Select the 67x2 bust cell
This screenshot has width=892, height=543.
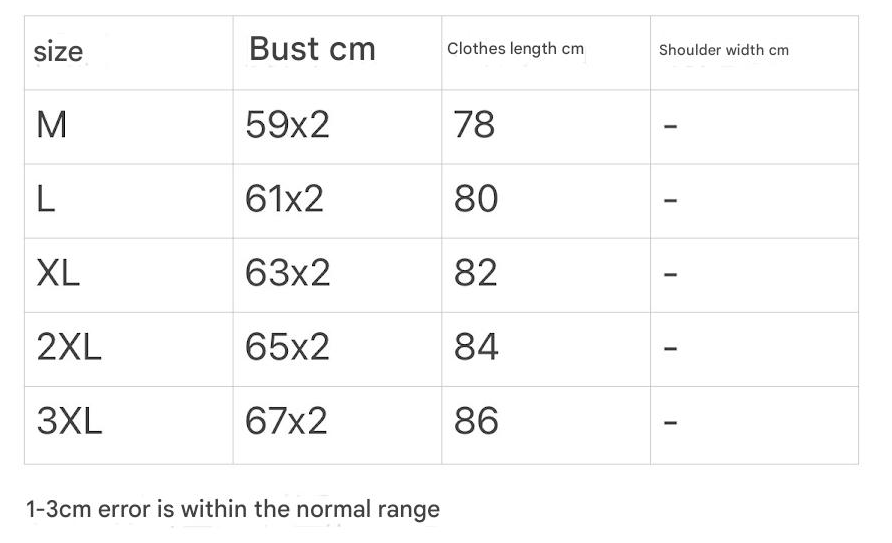286,421
